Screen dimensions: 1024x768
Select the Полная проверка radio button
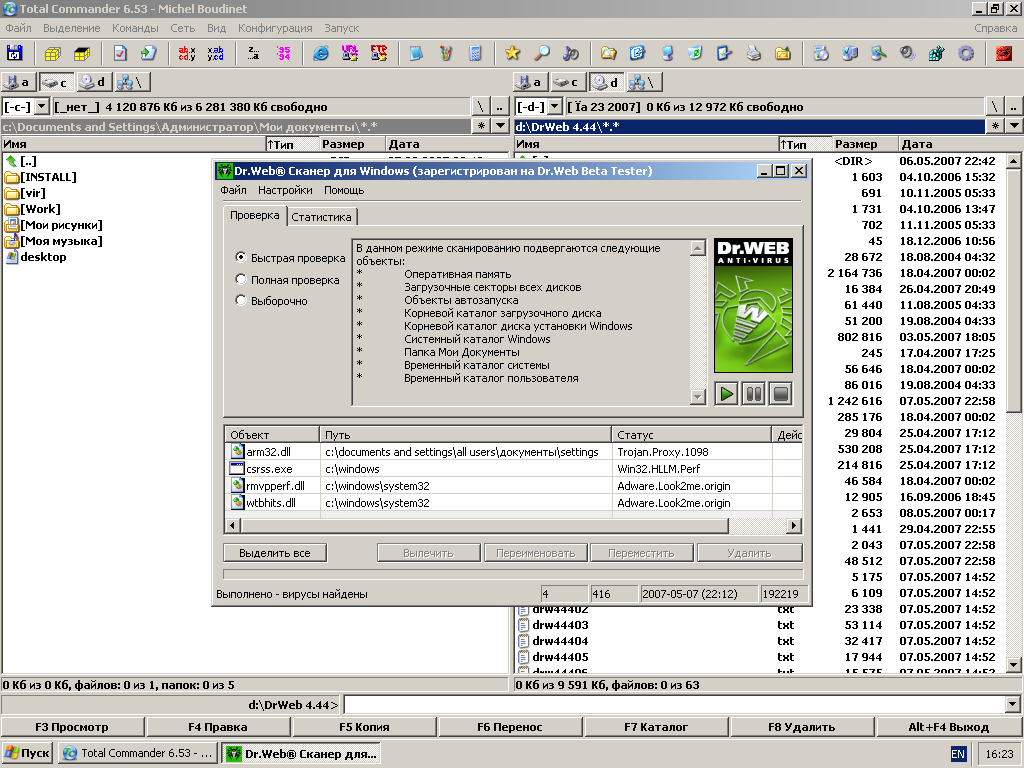[241, 280]
